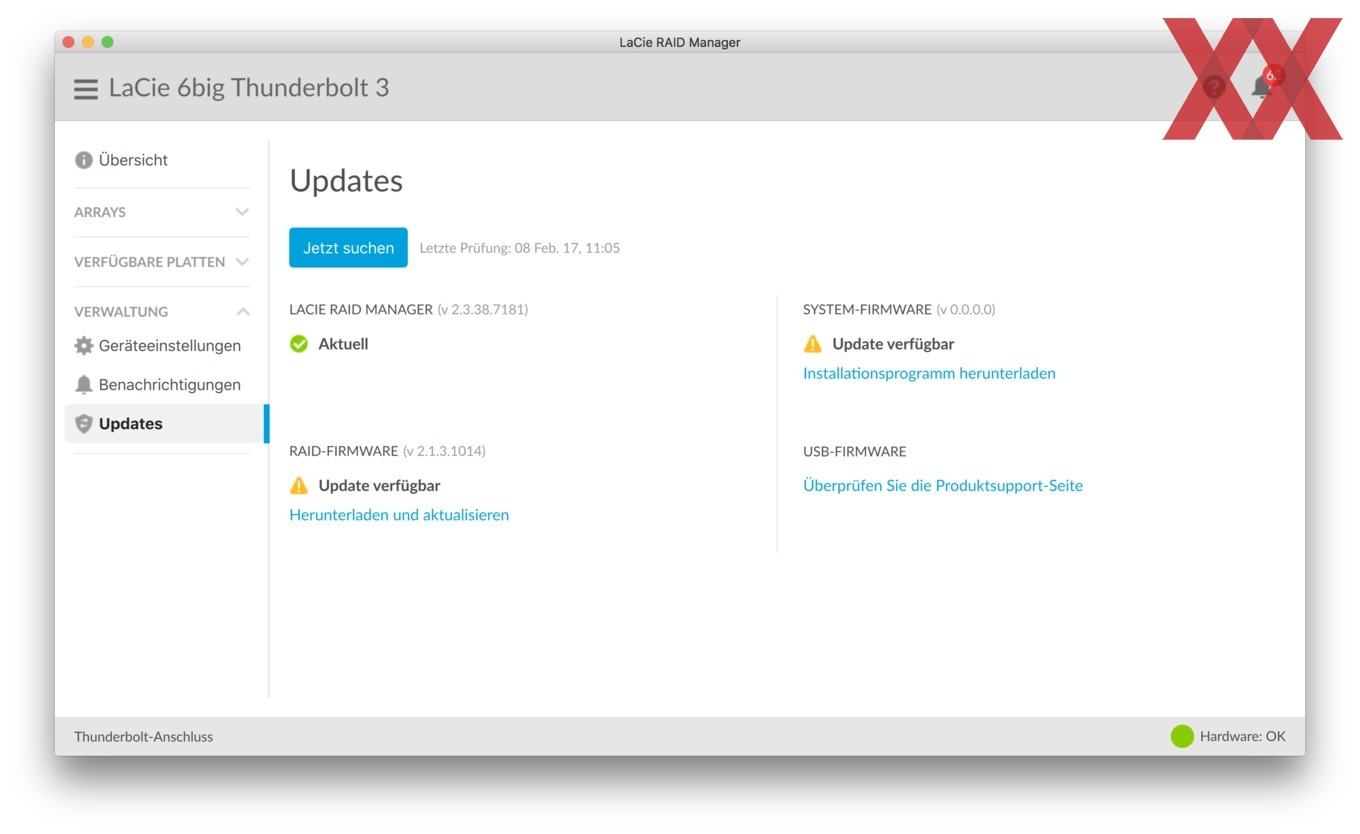The width and height of the screenshot is (1360, 834).
Task: Click the green Aktuell checkmark icon
Action: (298, 344)
